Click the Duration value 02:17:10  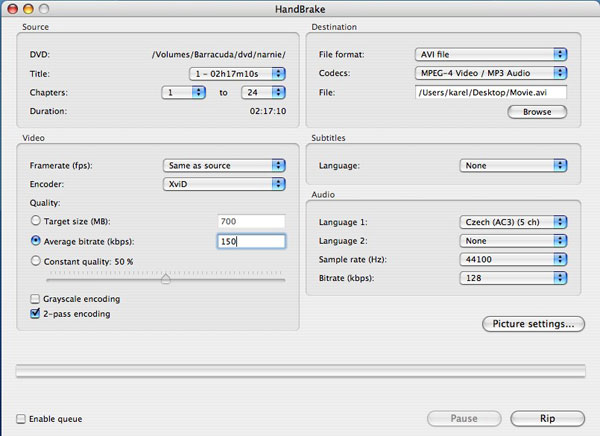(268, 111)
